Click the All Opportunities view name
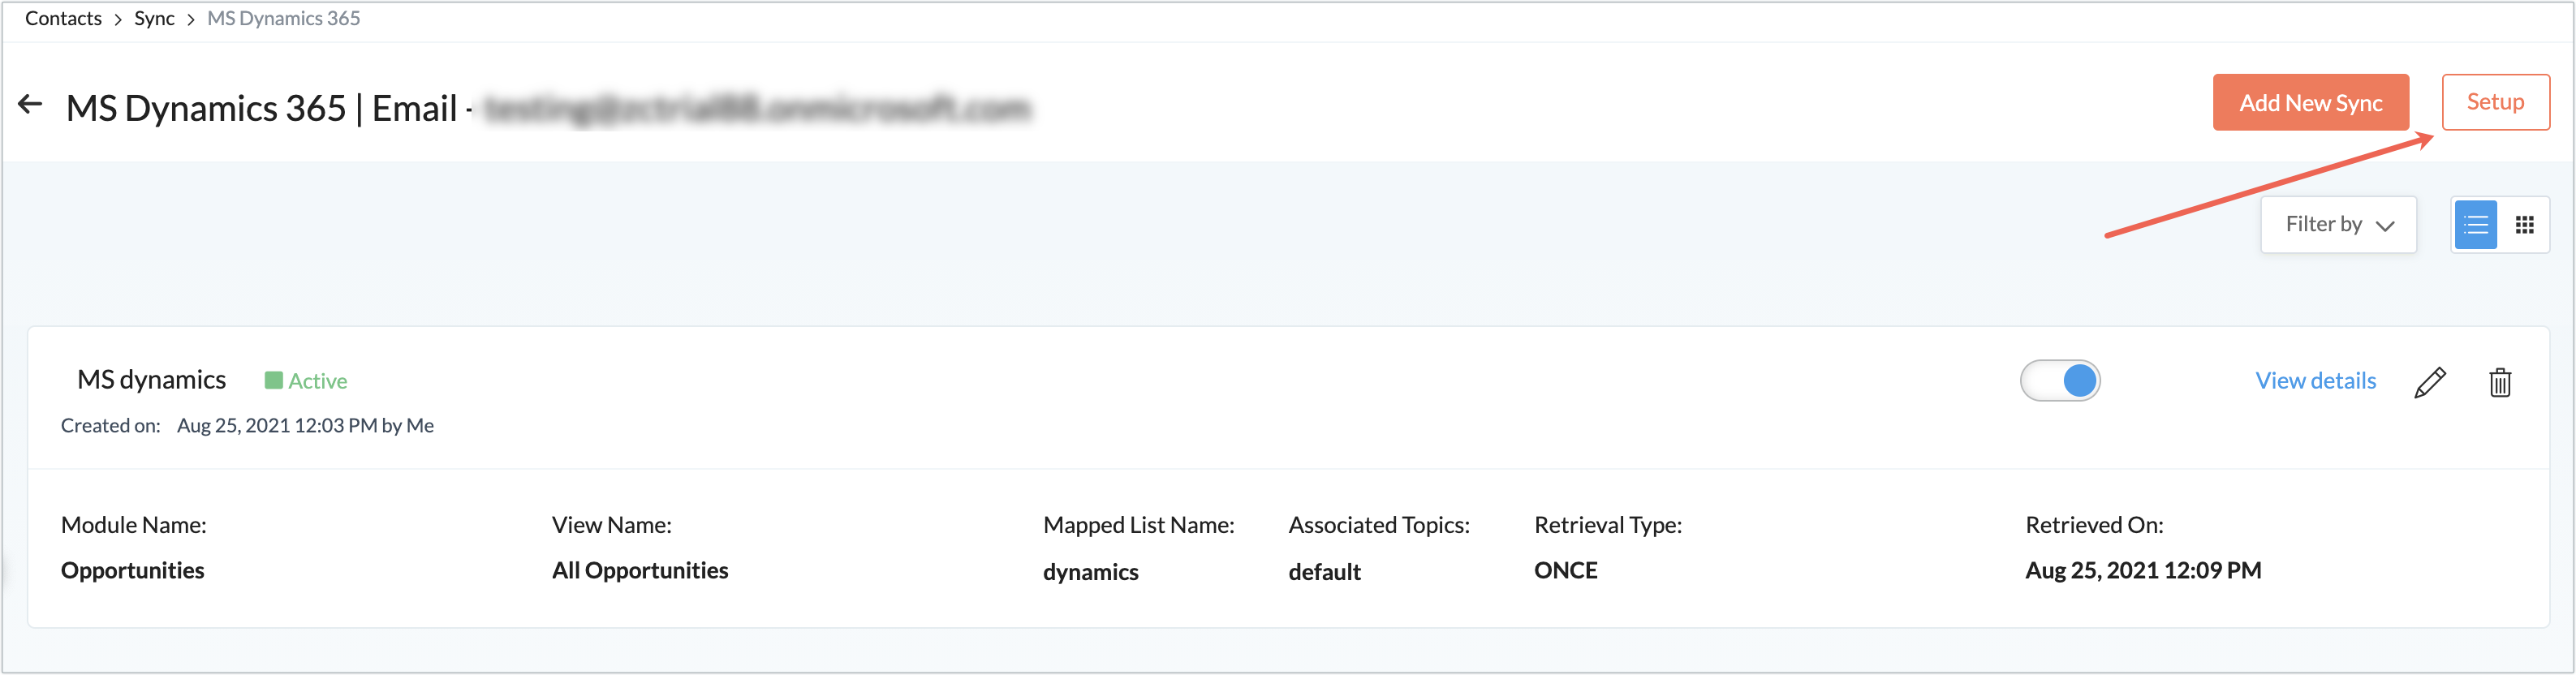The image size is (2576, 675). click(640, 571)
